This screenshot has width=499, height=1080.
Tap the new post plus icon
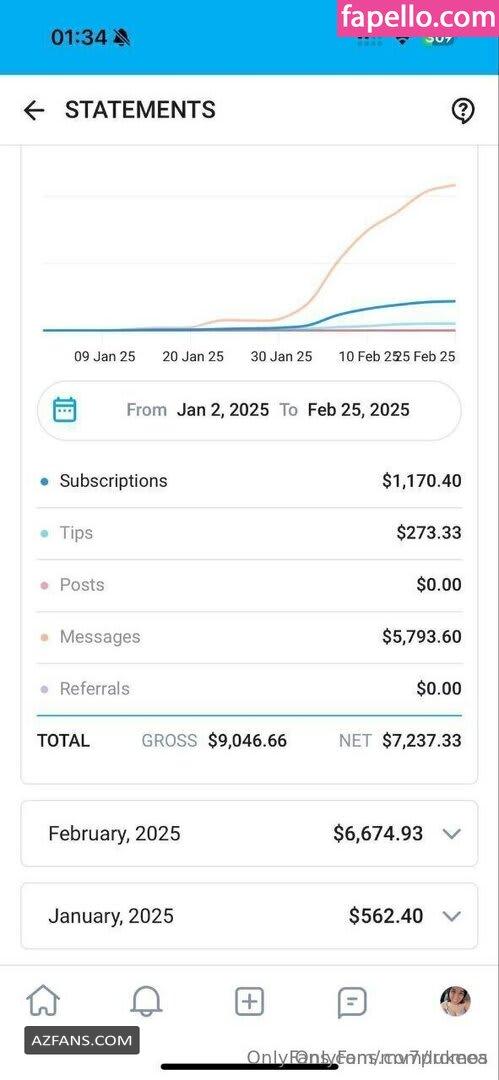pos(250,1001)
